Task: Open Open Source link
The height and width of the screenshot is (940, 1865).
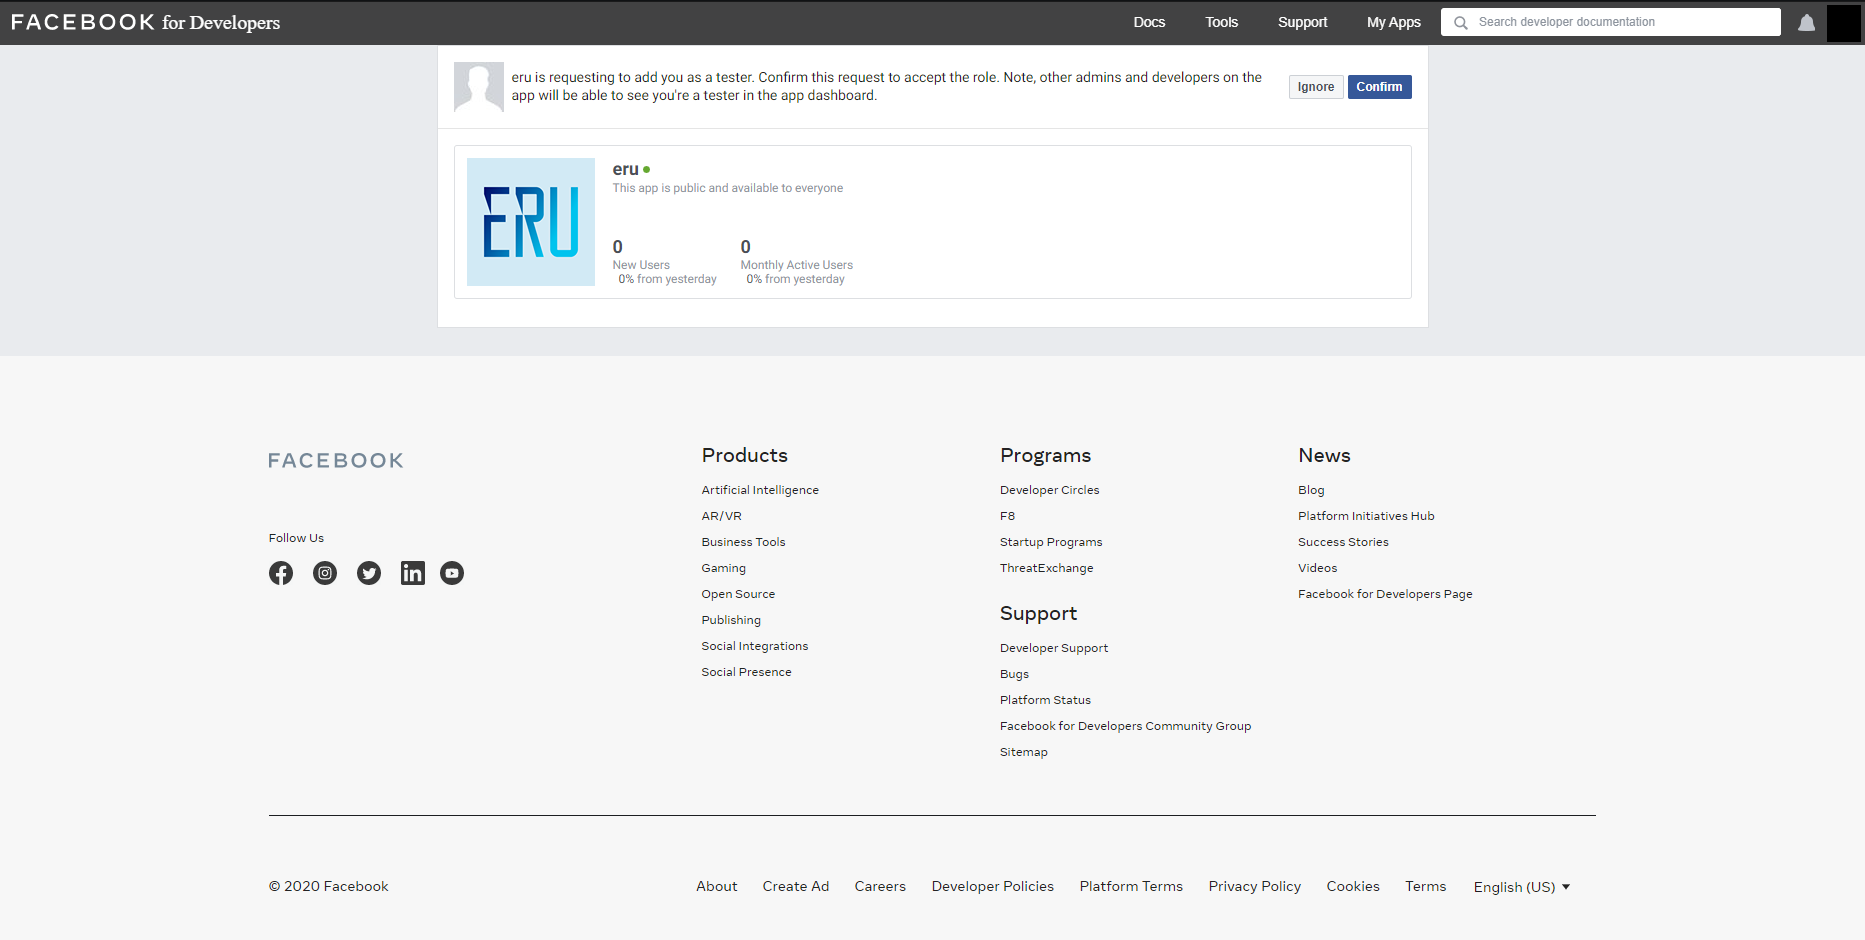Action: [738, 594]
